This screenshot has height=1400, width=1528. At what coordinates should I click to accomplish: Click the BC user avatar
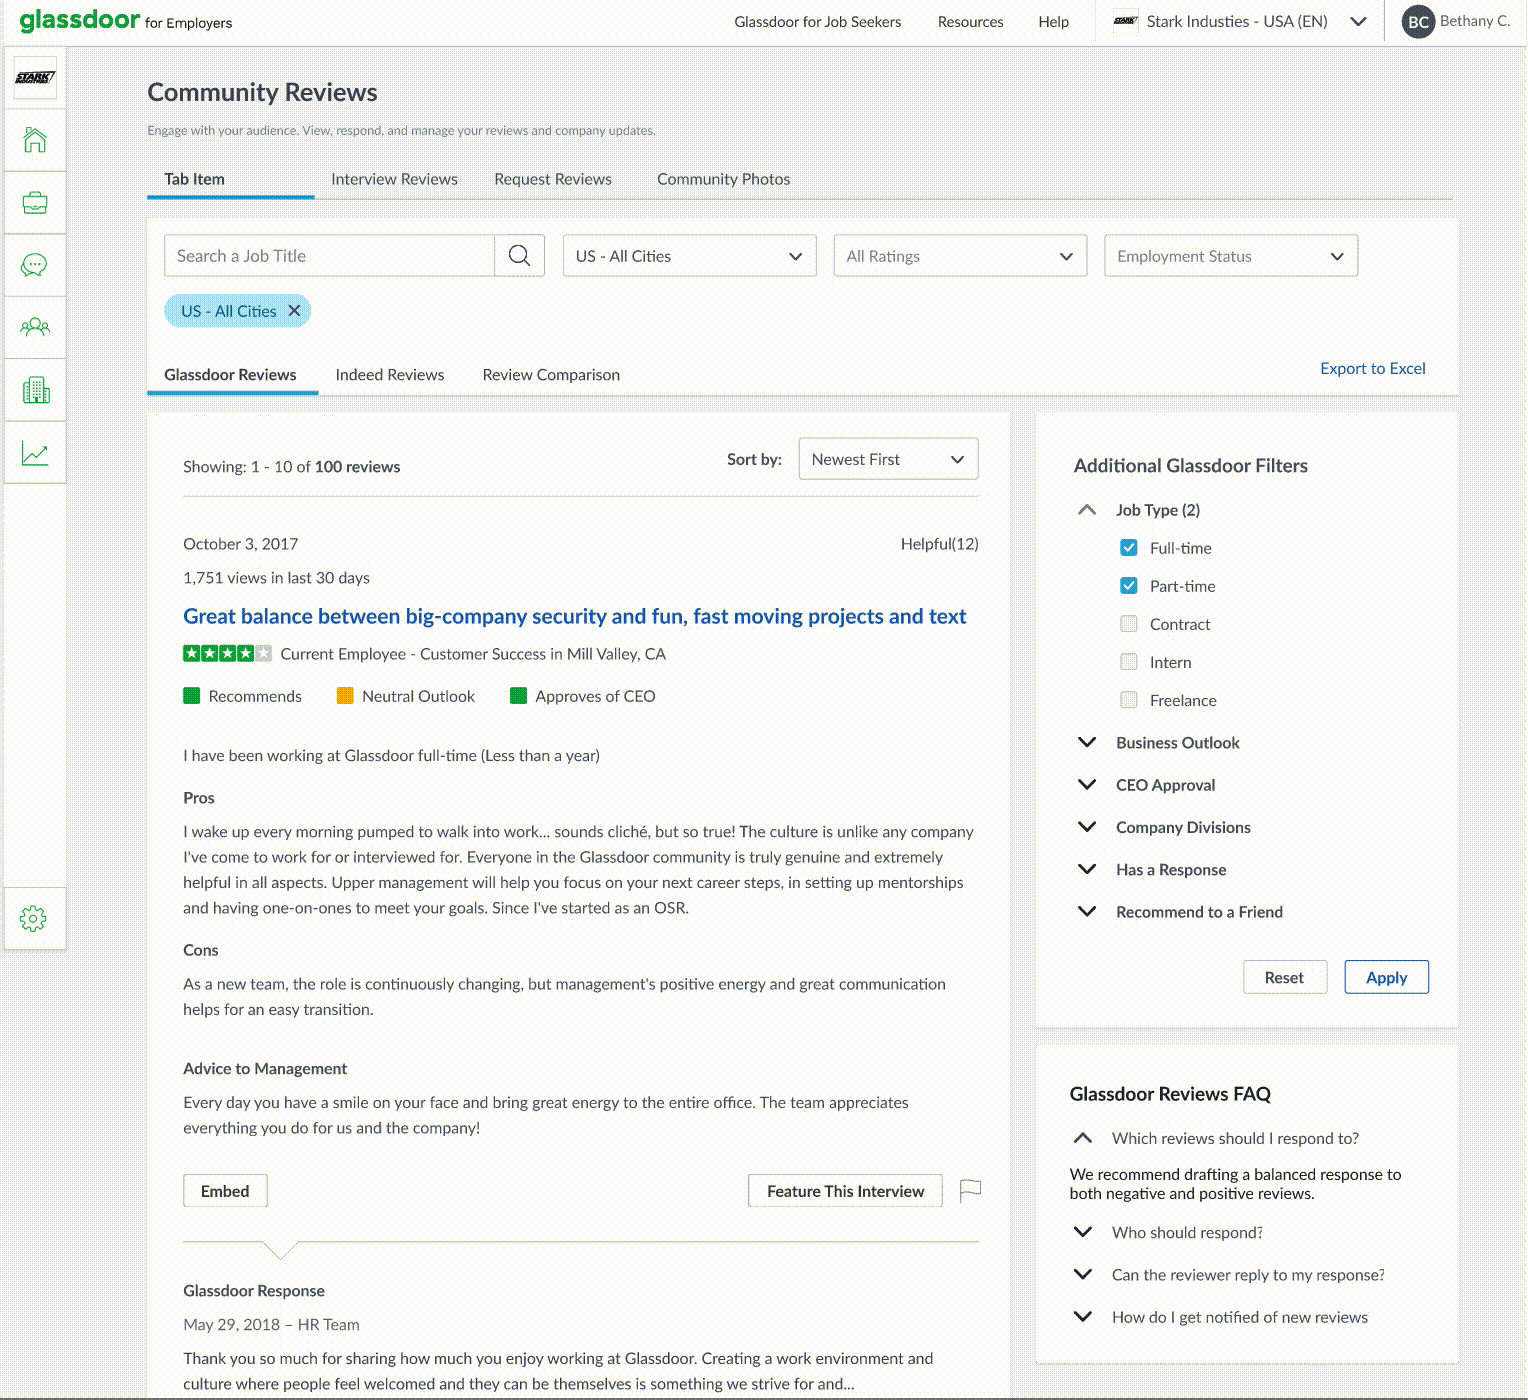(x=1418, y=22)
